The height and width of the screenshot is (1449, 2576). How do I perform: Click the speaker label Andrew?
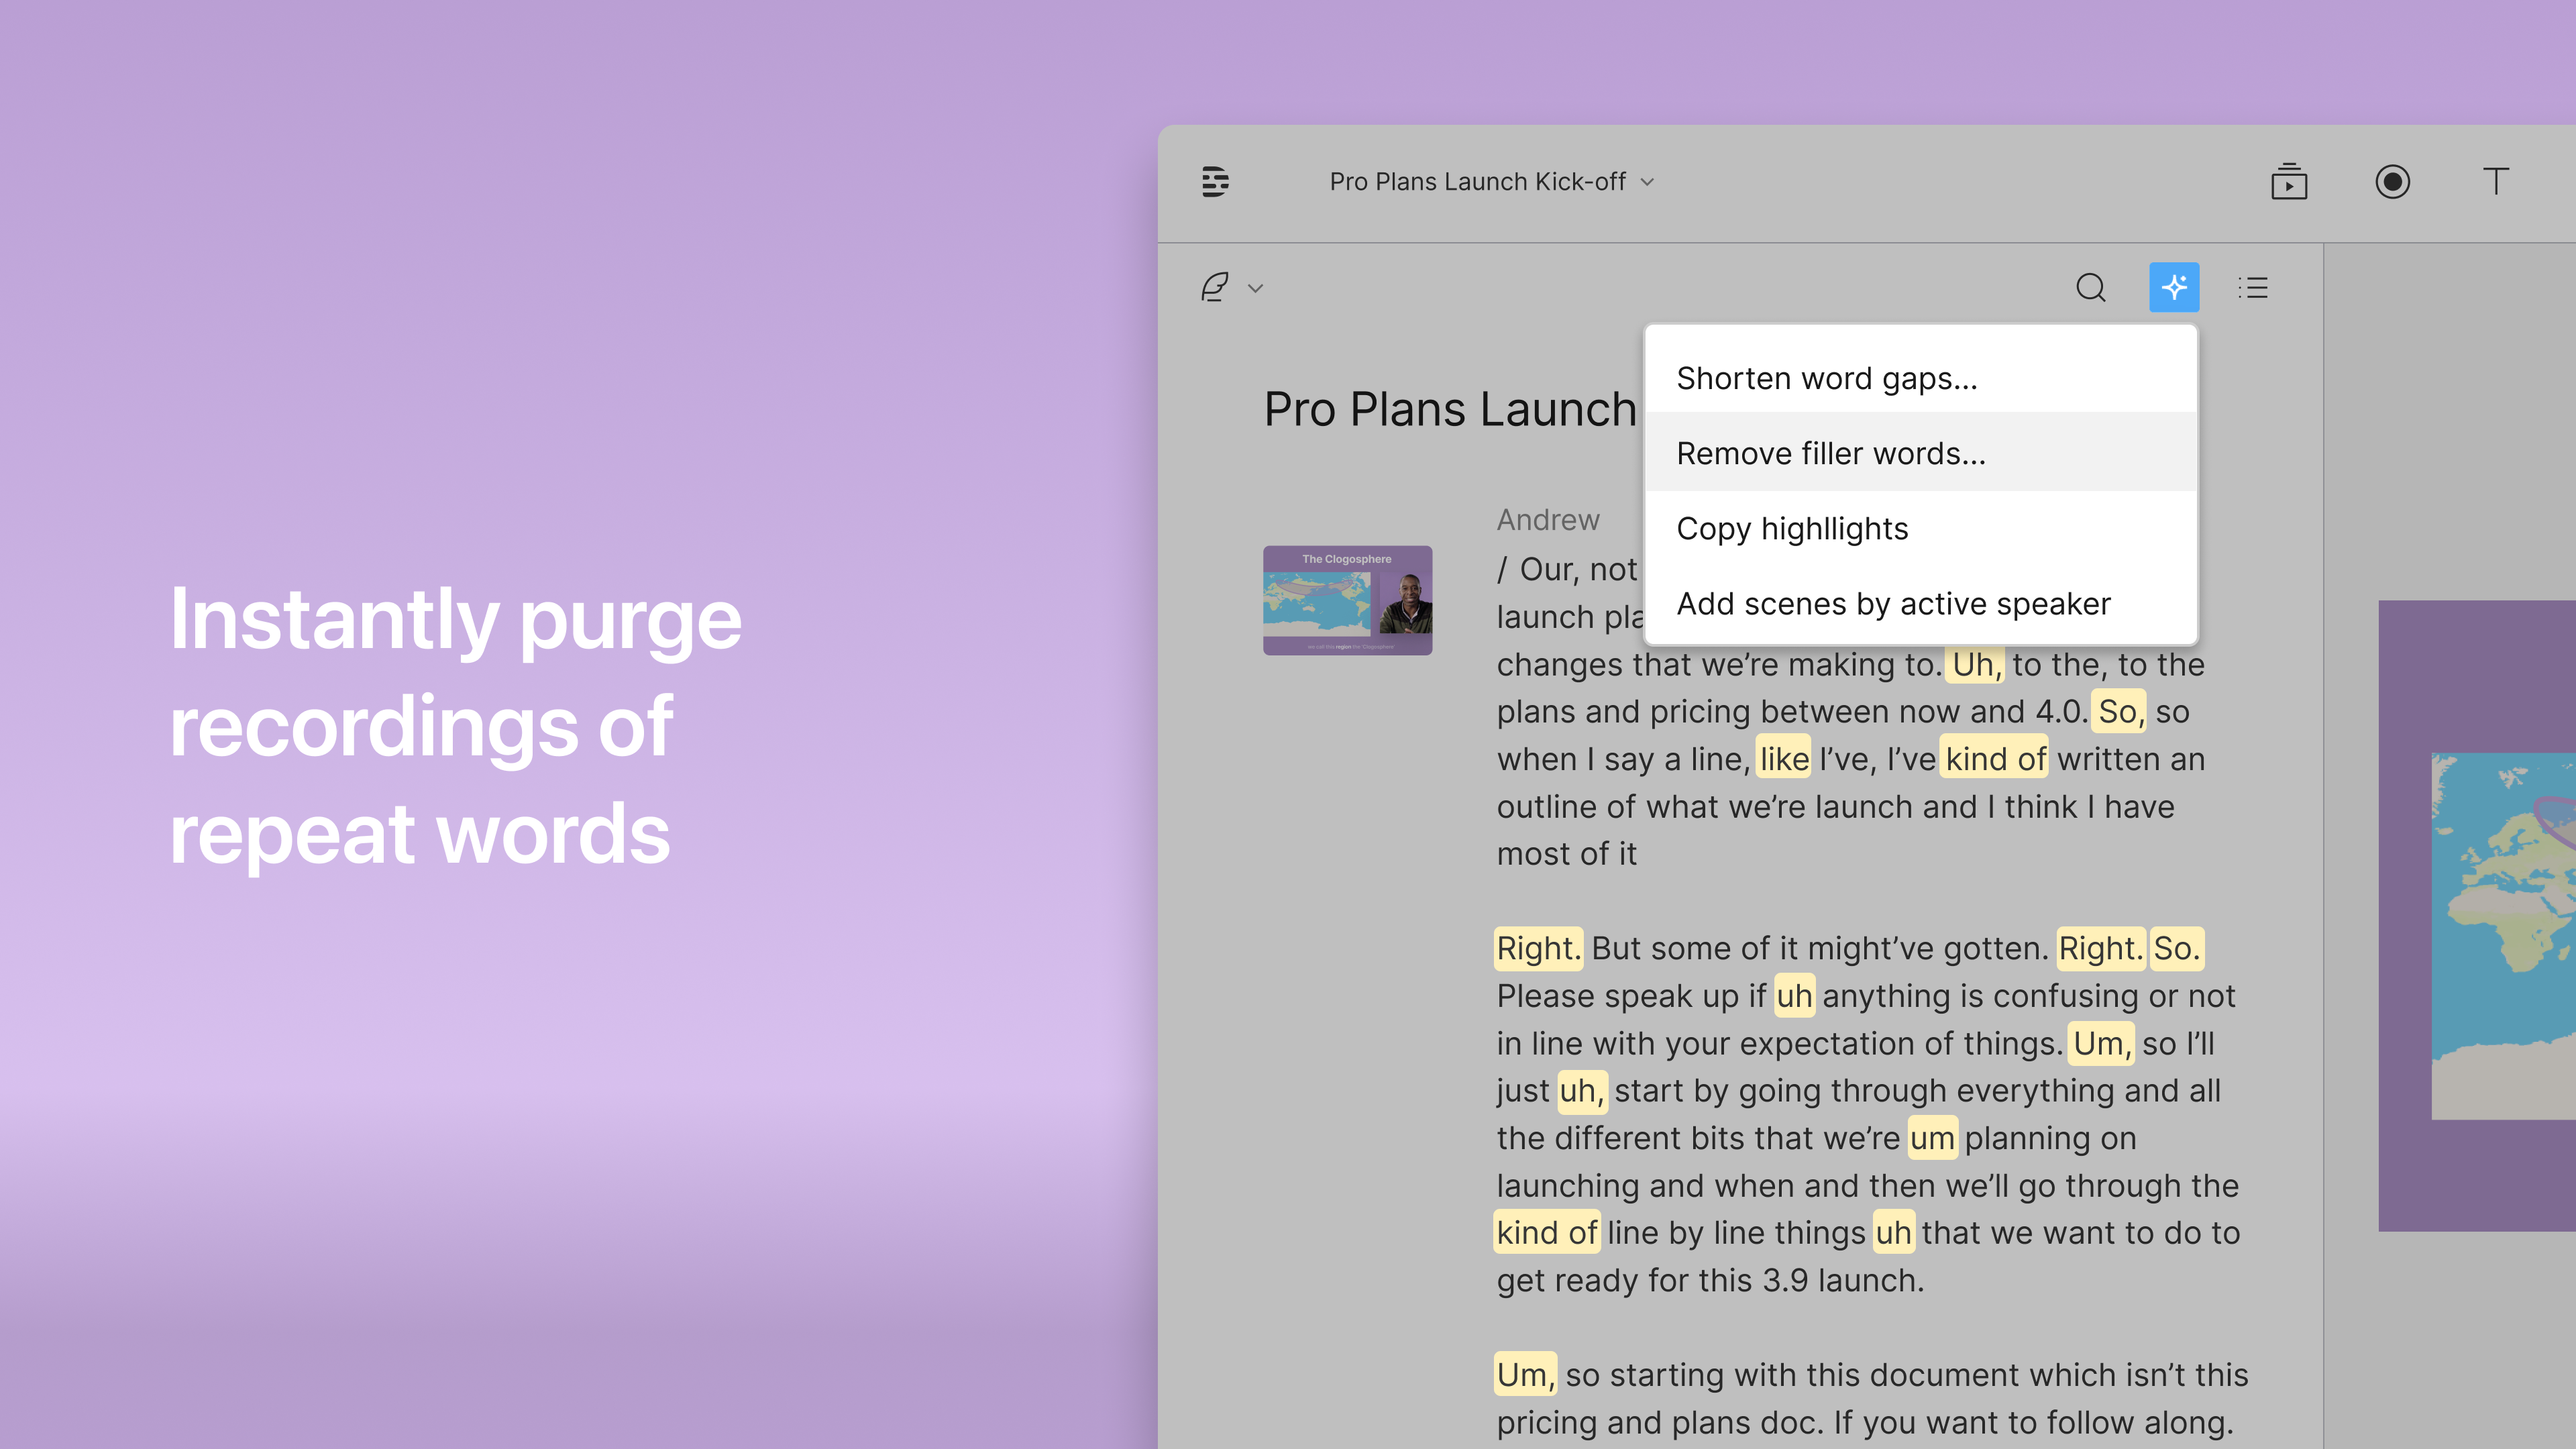(x=1547, y=520)
